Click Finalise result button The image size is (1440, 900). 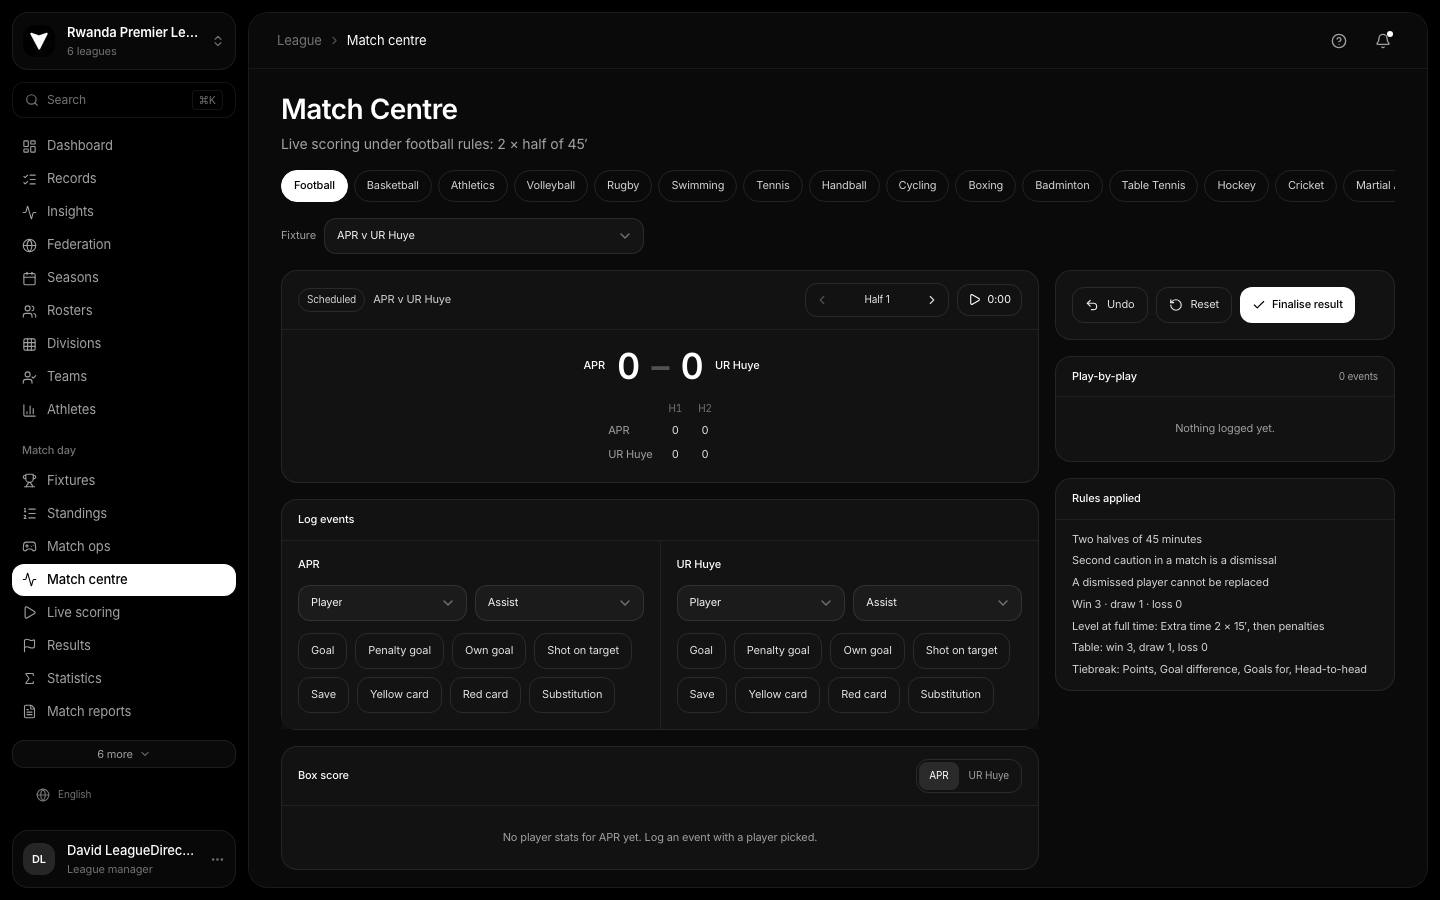[x=1297, y=305]
